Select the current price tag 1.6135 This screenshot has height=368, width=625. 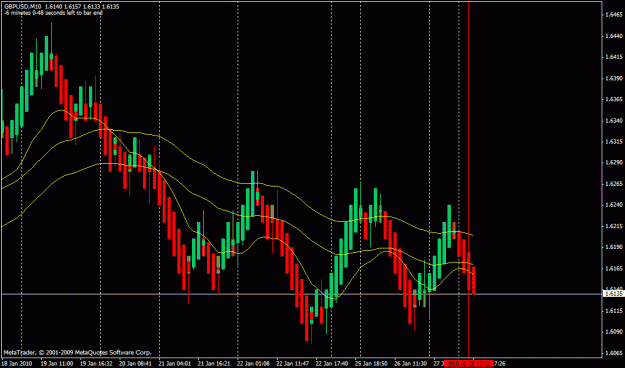614,294
